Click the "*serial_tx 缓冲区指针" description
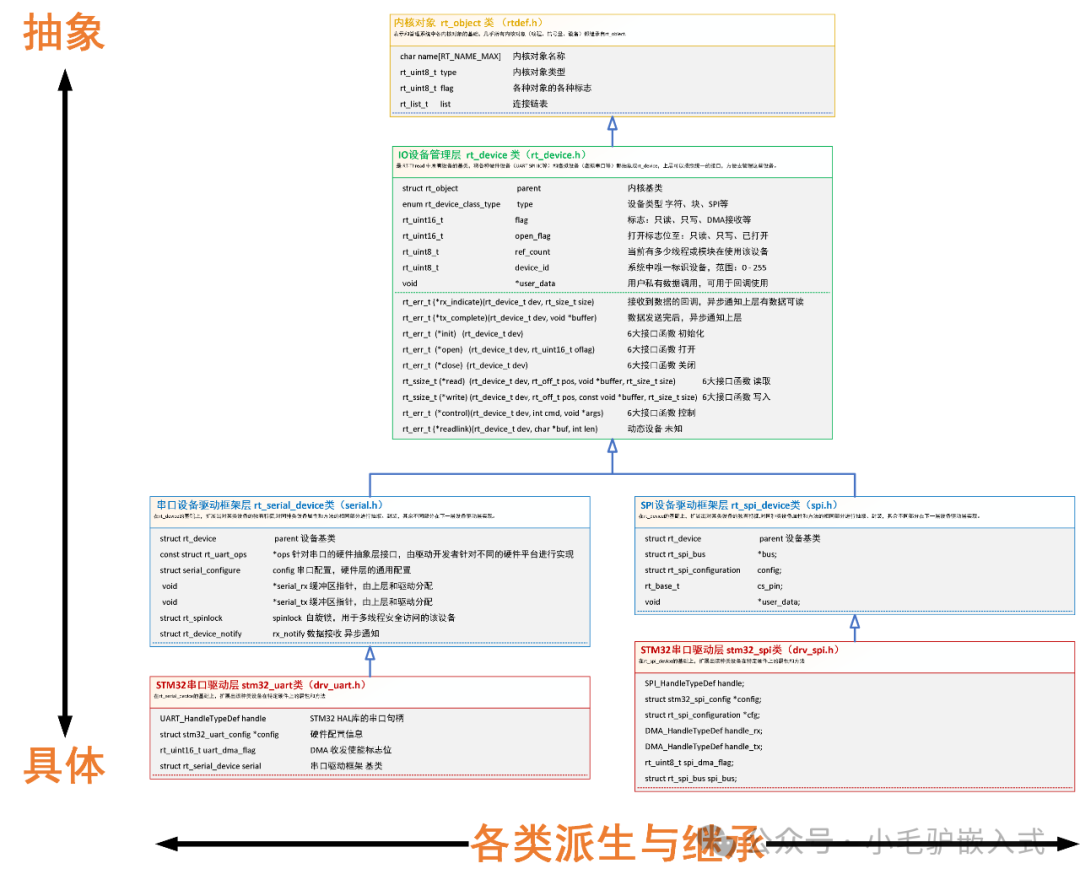 coord(352,602)
